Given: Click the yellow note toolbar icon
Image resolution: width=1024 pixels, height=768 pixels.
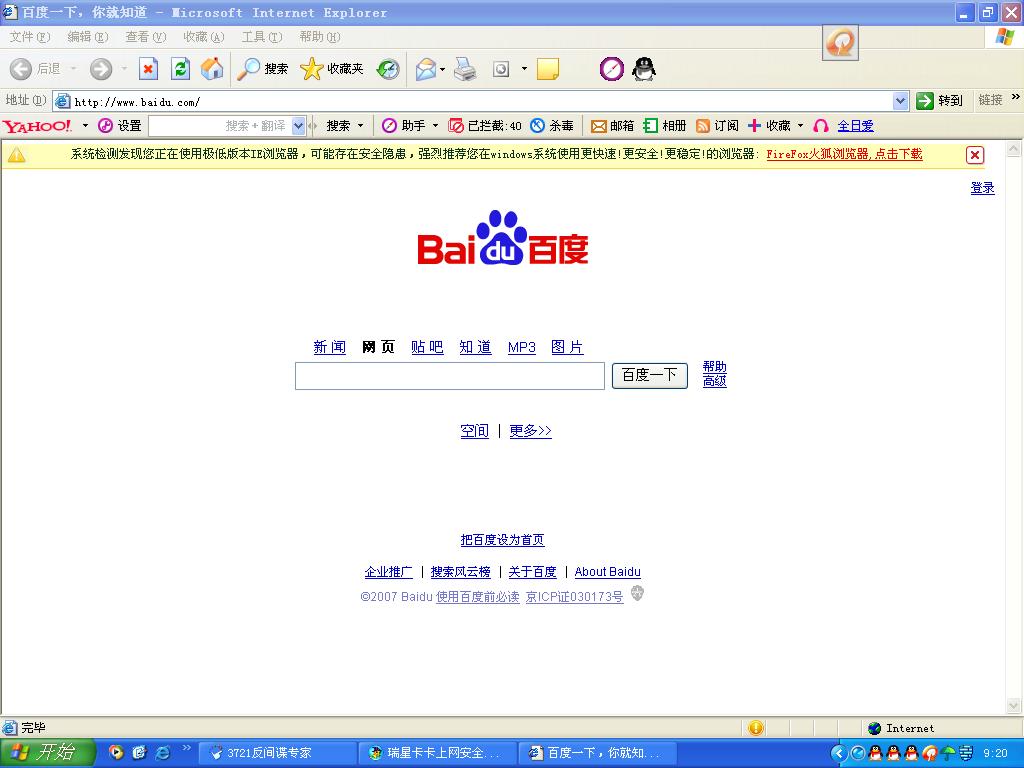Looking at the screenshot, I should (547, 69).
